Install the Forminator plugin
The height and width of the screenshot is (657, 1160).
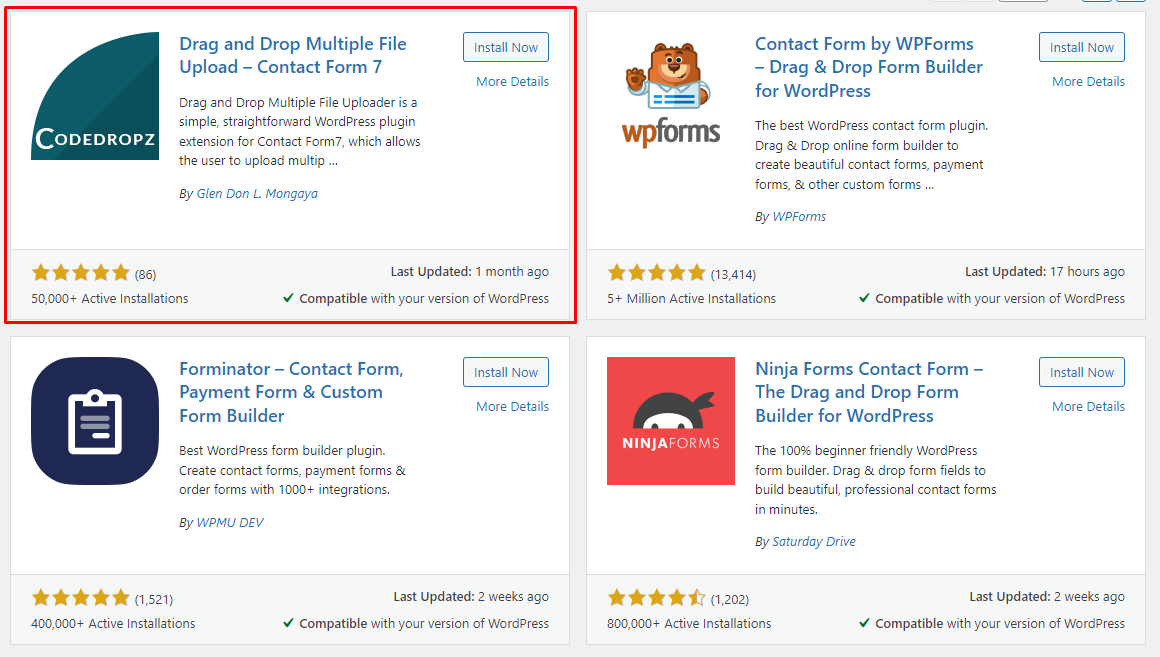[x=506, y=372]
